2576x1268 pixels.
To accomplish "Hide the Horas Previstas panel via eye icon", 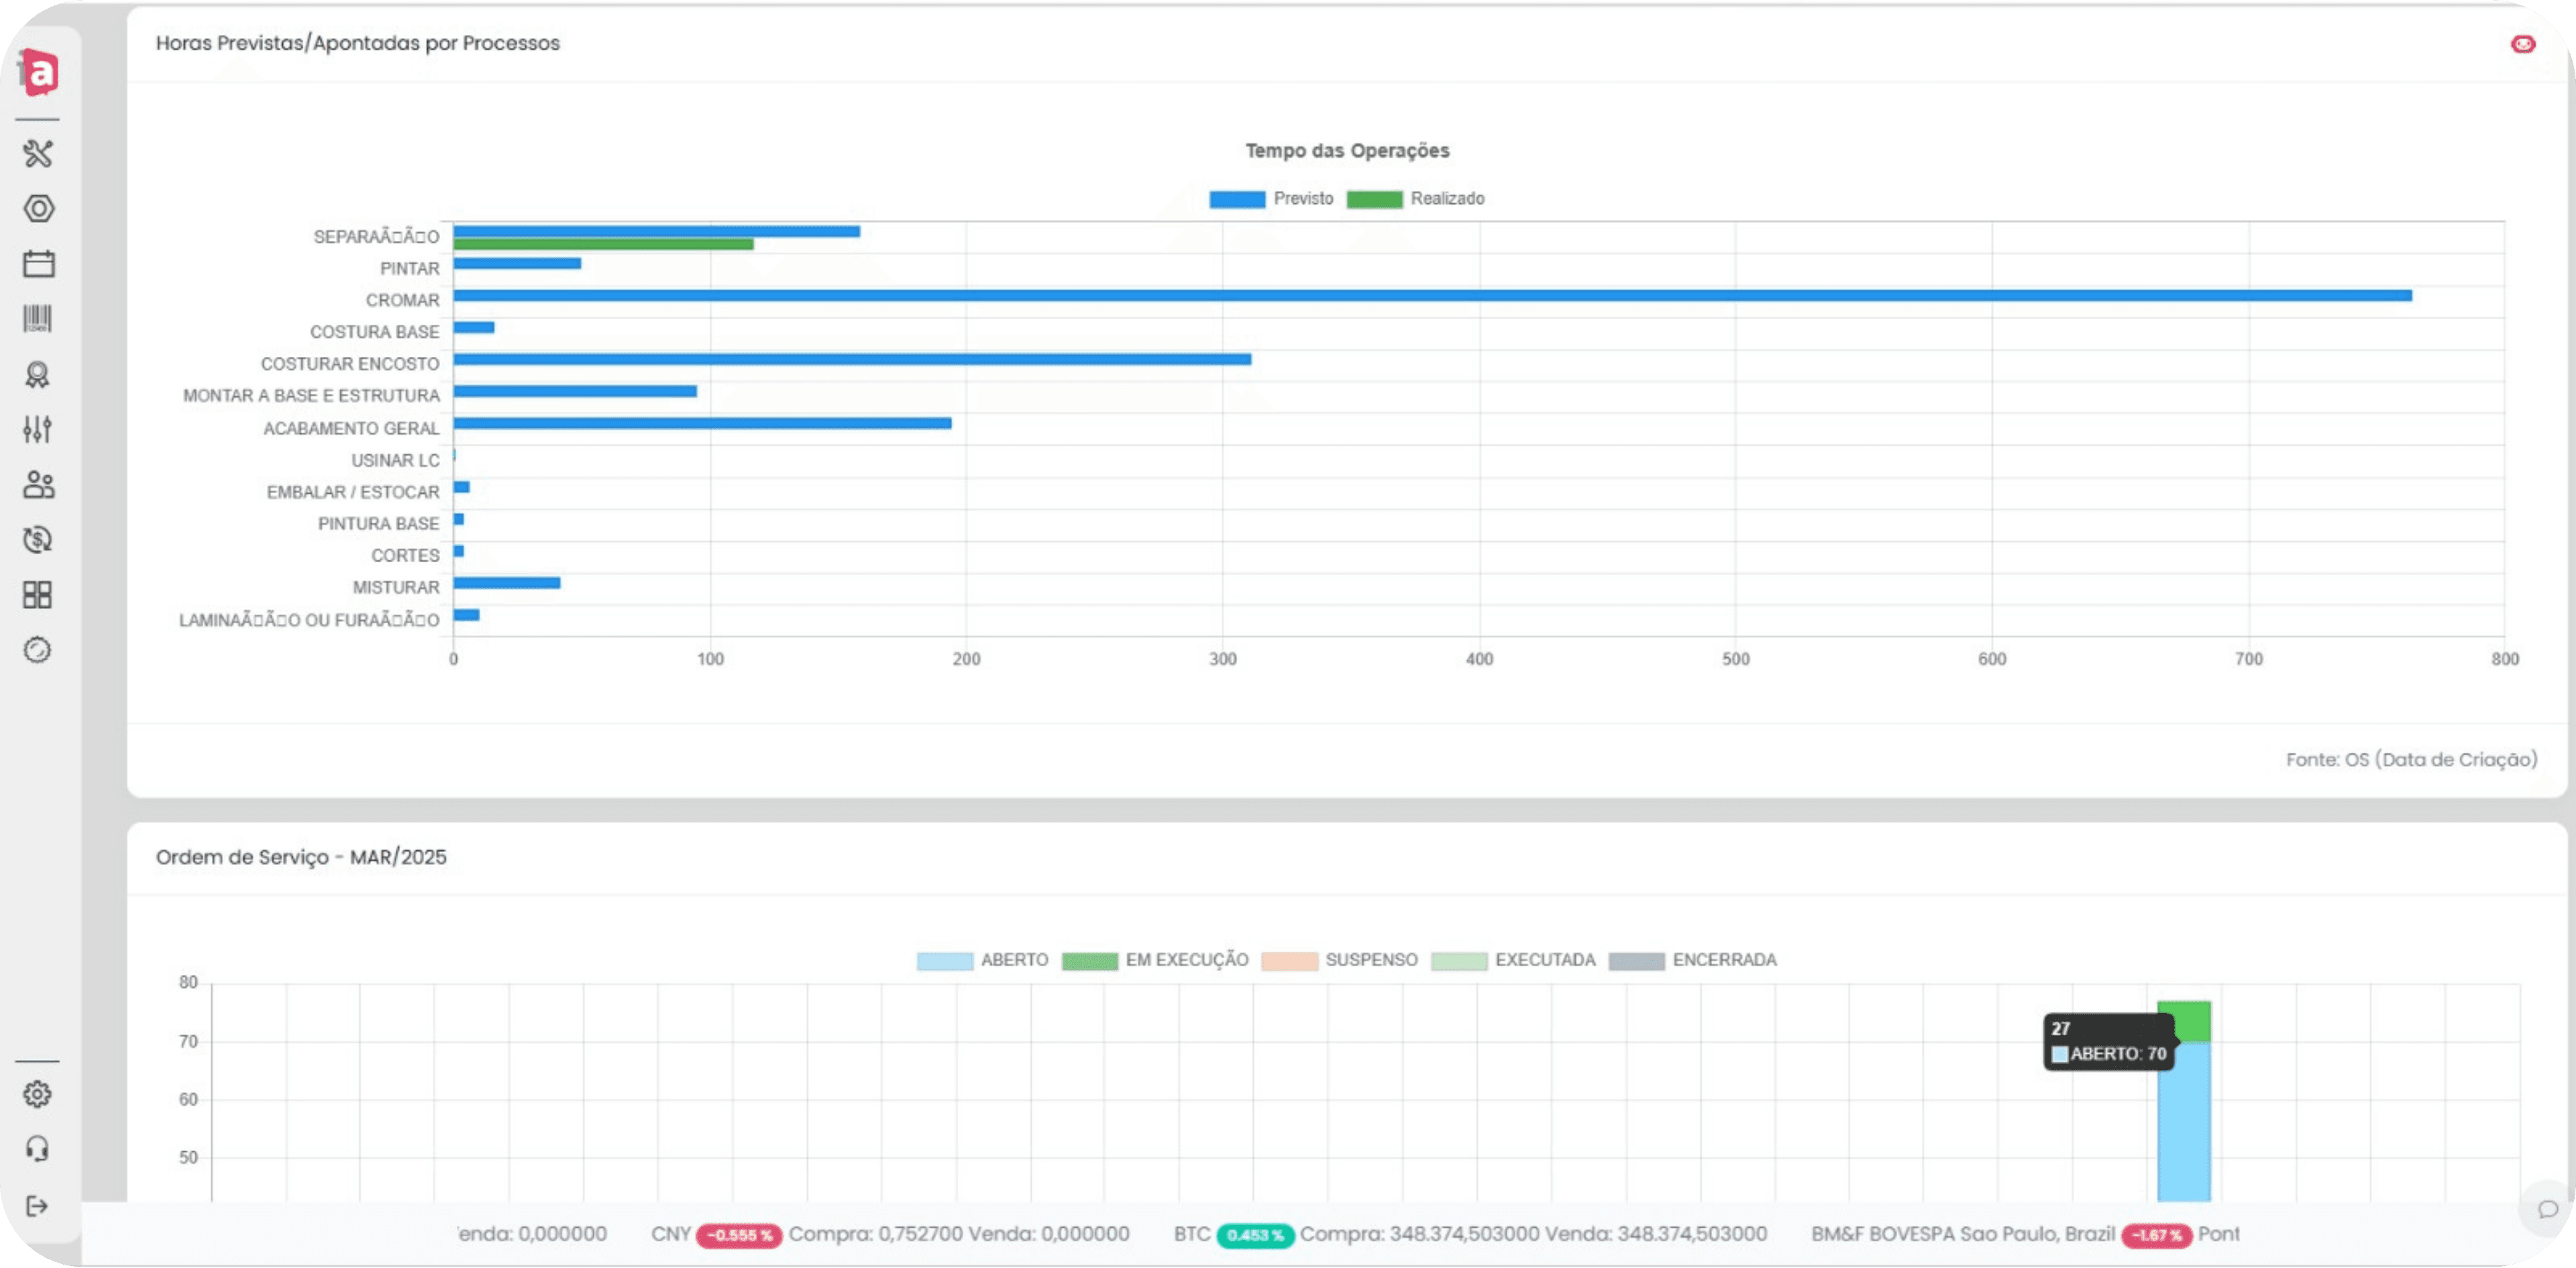I will 2523,44.
